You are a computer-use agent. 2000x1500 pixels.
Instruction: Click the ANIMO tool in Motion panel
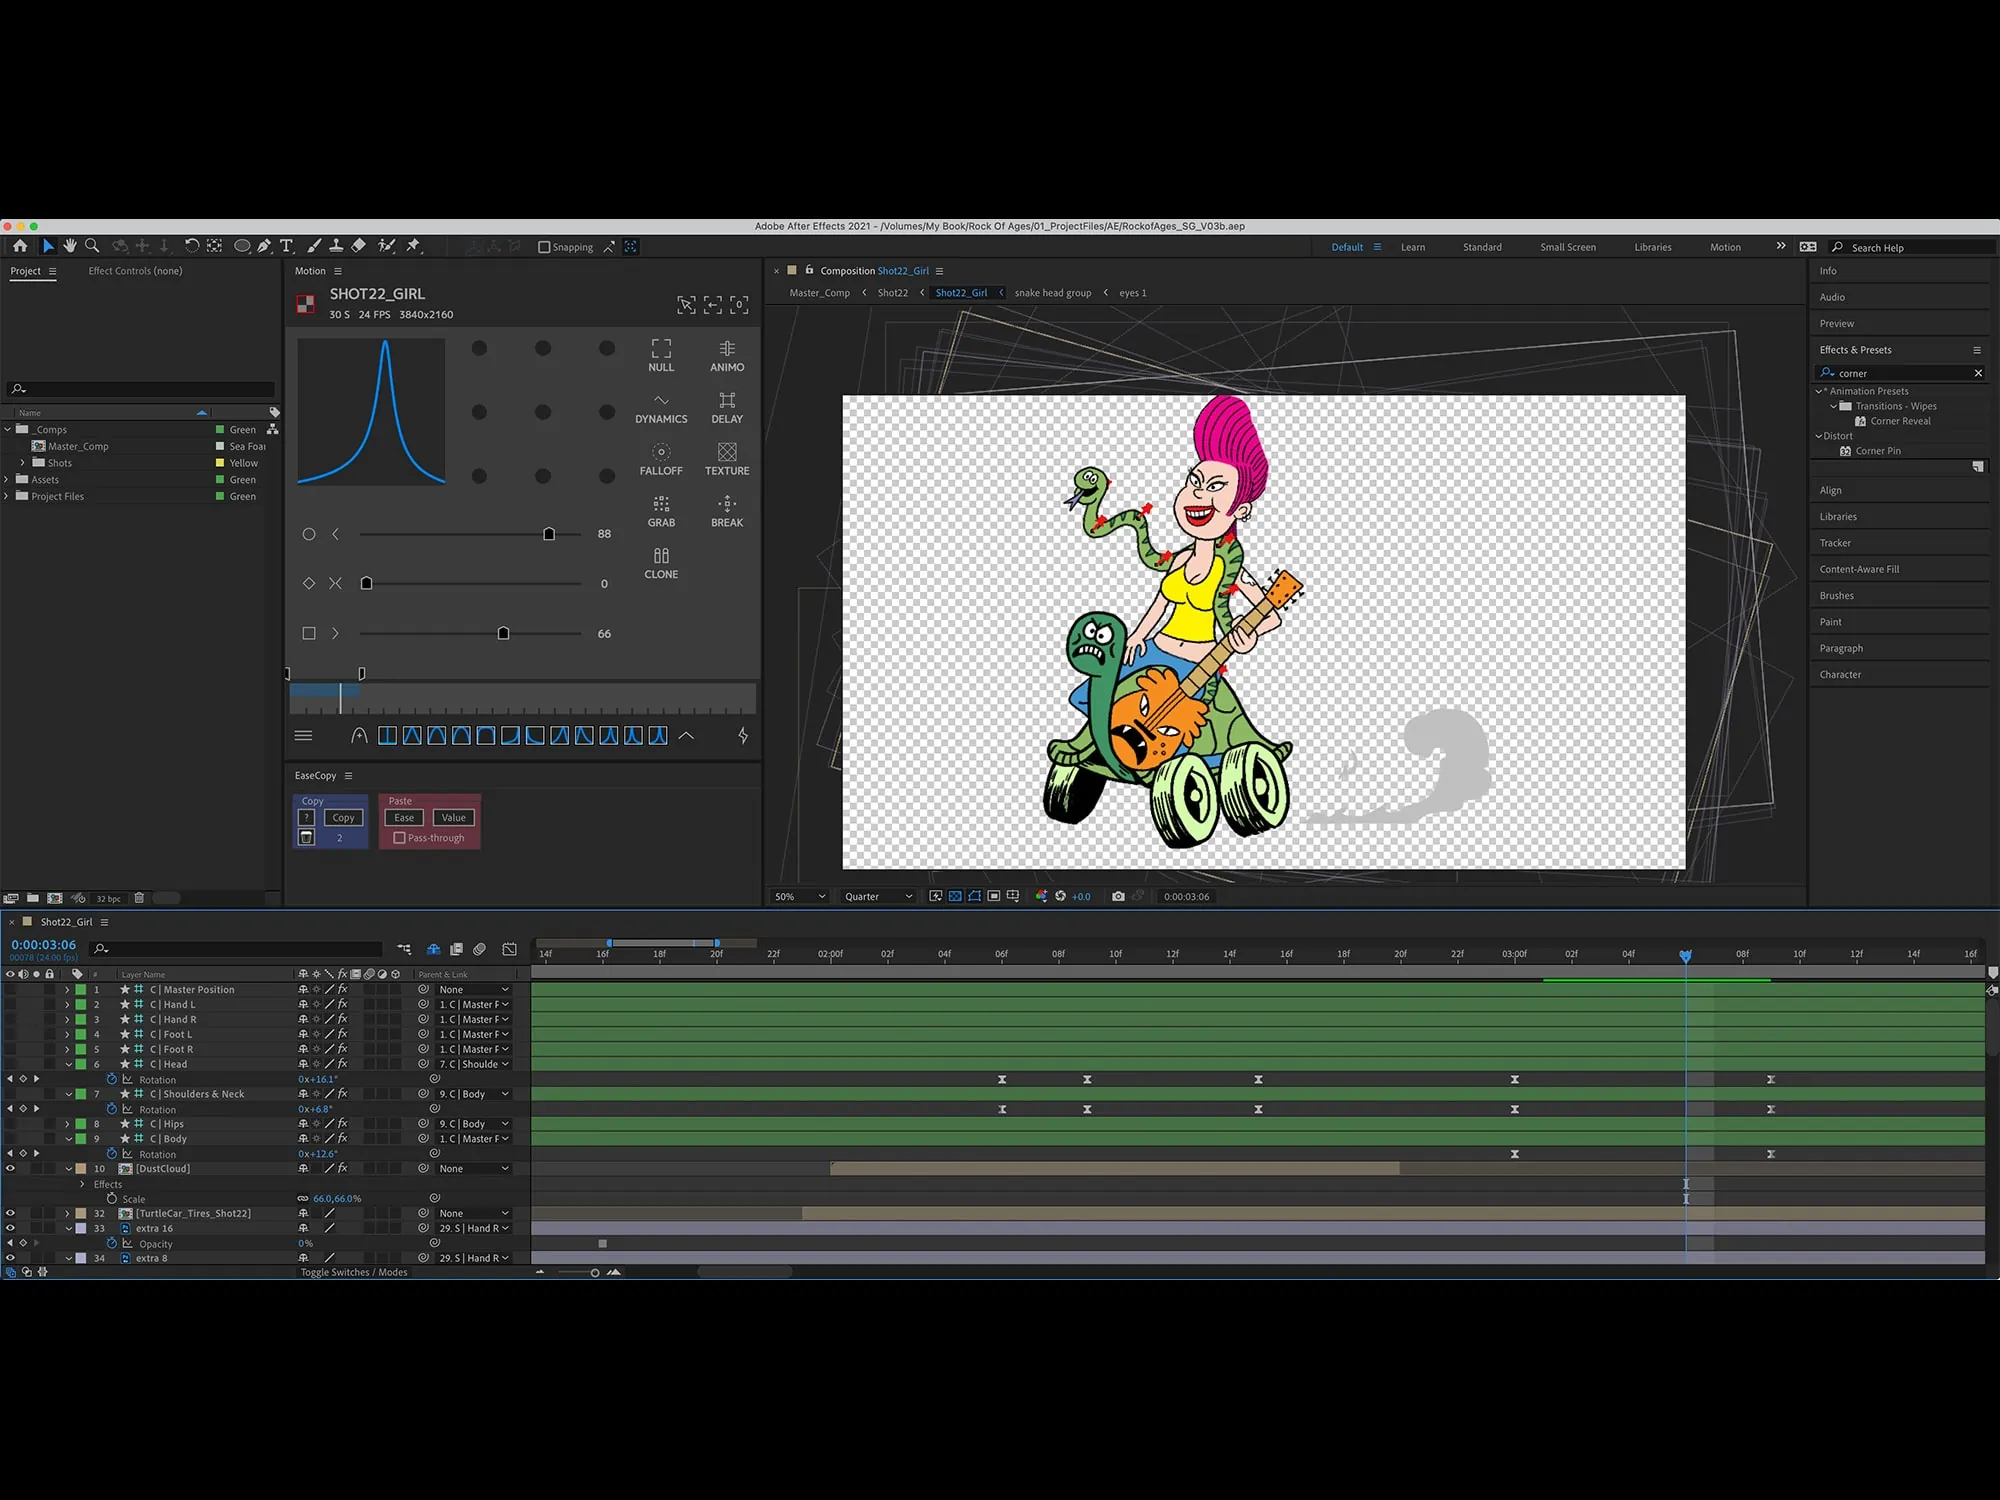tap(727, 355)
